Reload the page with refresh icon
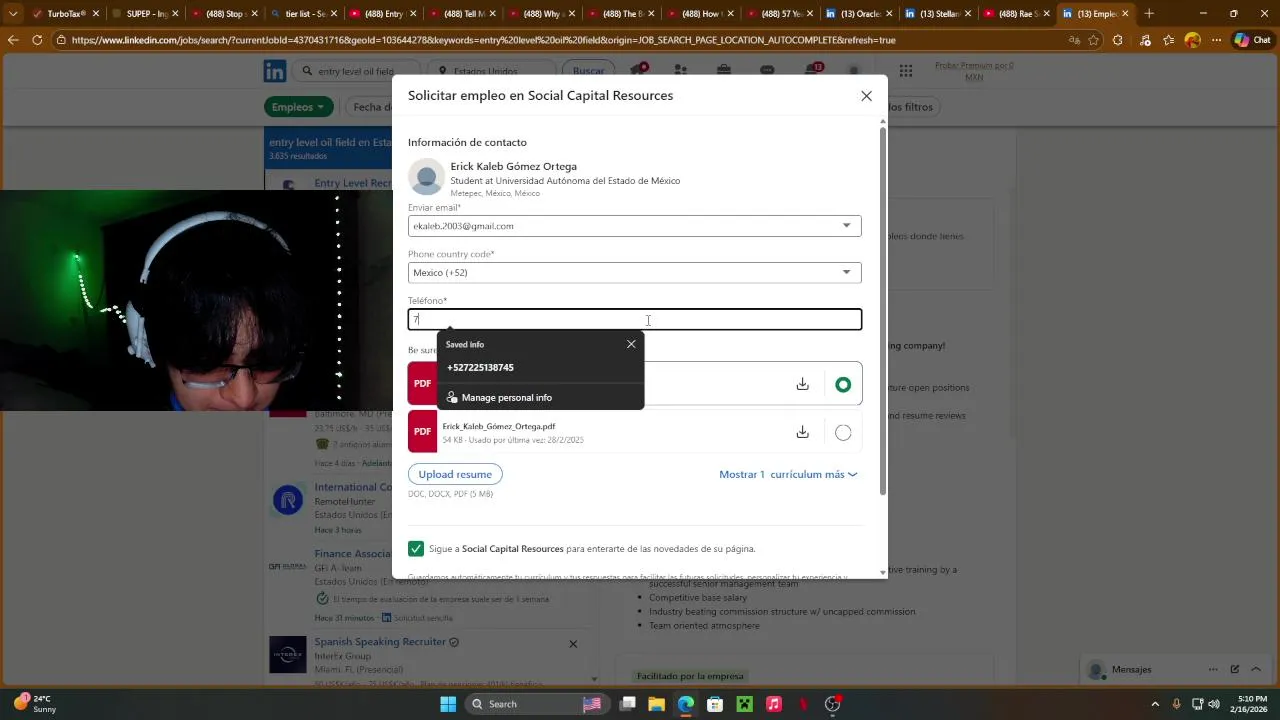 [x=37, y=40]
